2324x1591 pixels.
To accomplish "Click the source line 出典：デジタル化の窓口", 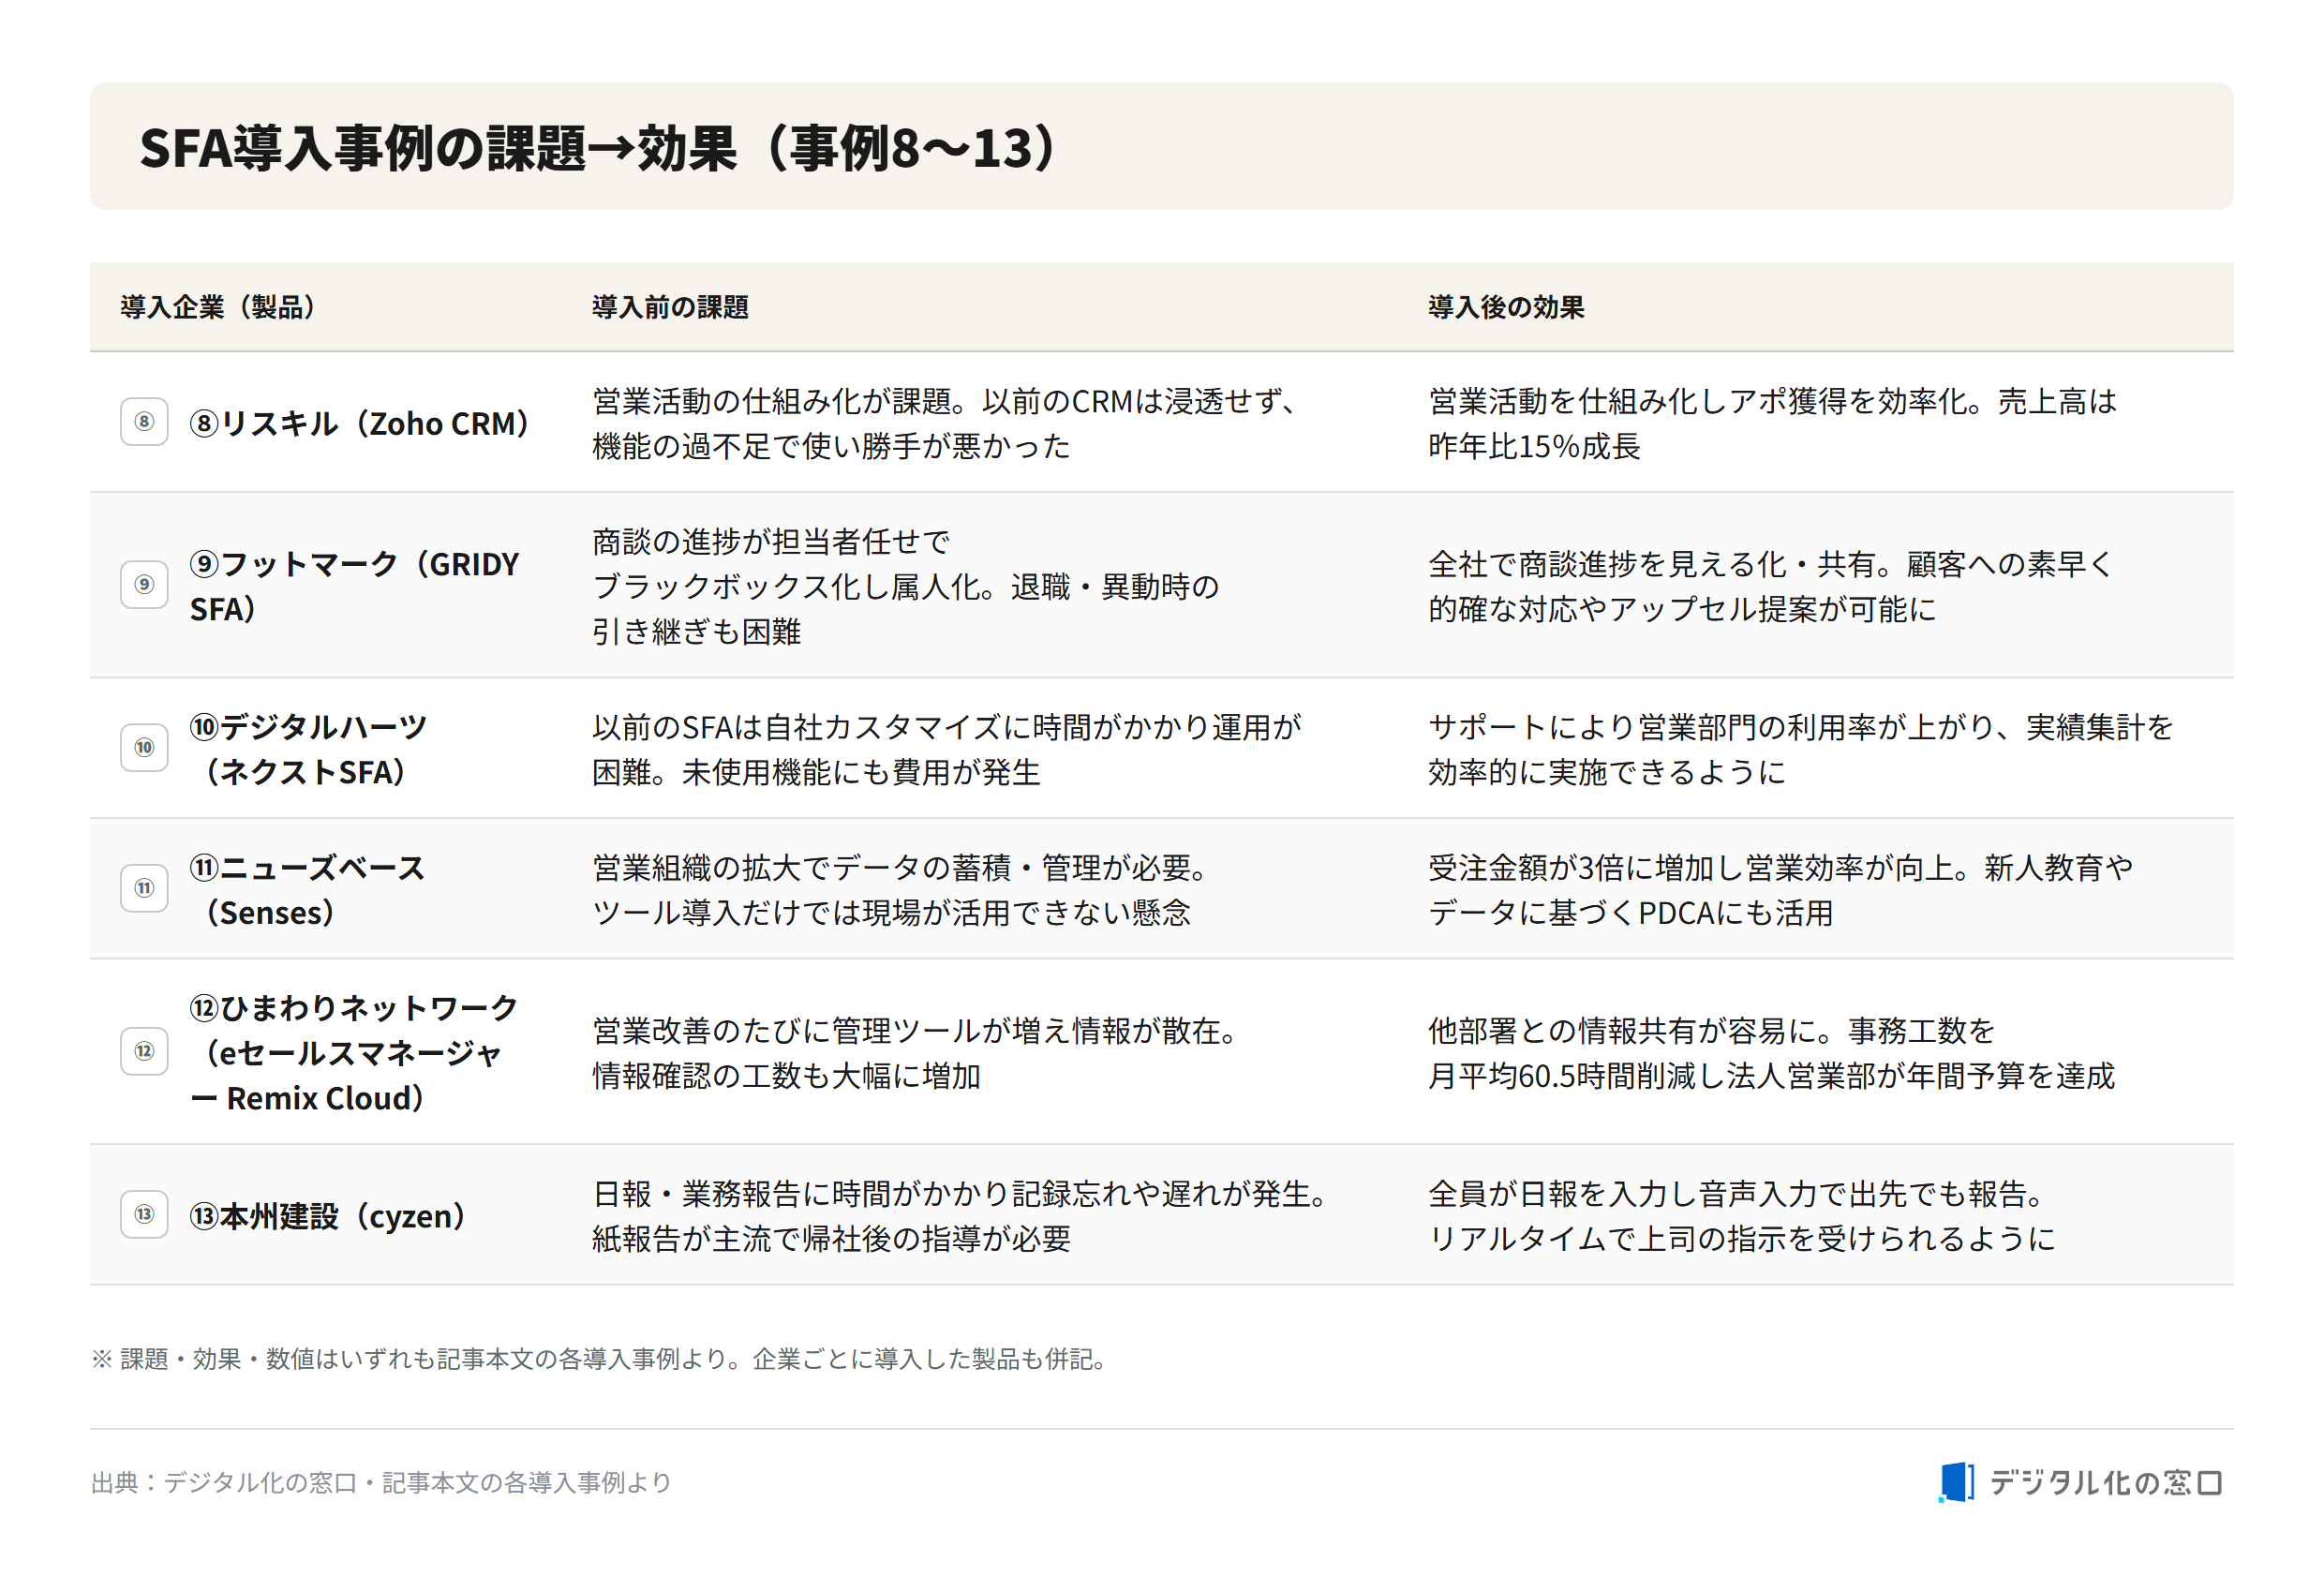I will pyautogui.click(x=381, y=1482).
